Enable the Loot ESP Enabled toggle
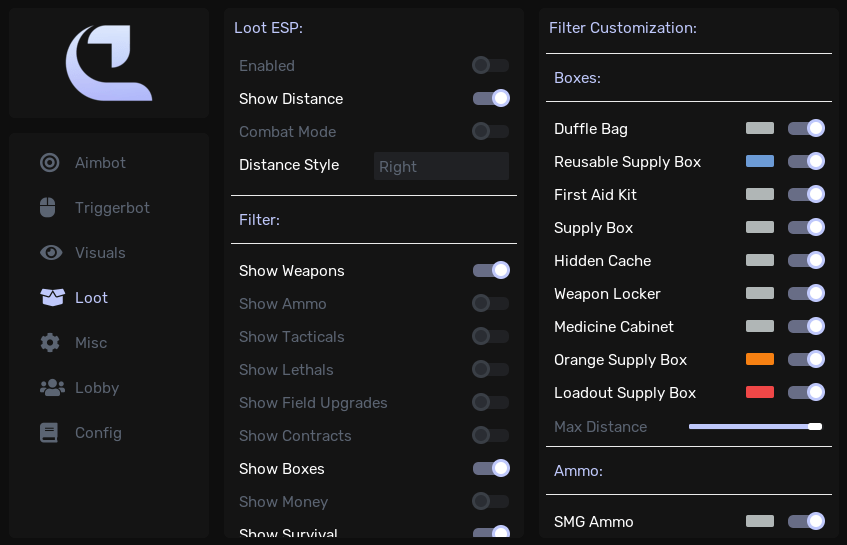847x545 pixels. tap(490, 65)
